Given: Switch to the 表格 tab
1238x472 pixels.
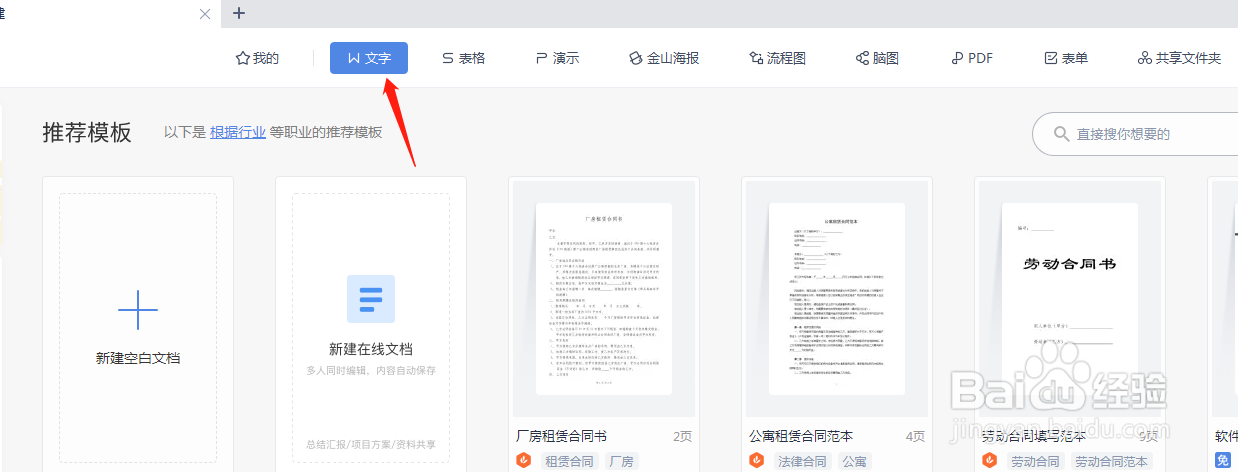Looking at the screenshot, I should tap(463, 58).
